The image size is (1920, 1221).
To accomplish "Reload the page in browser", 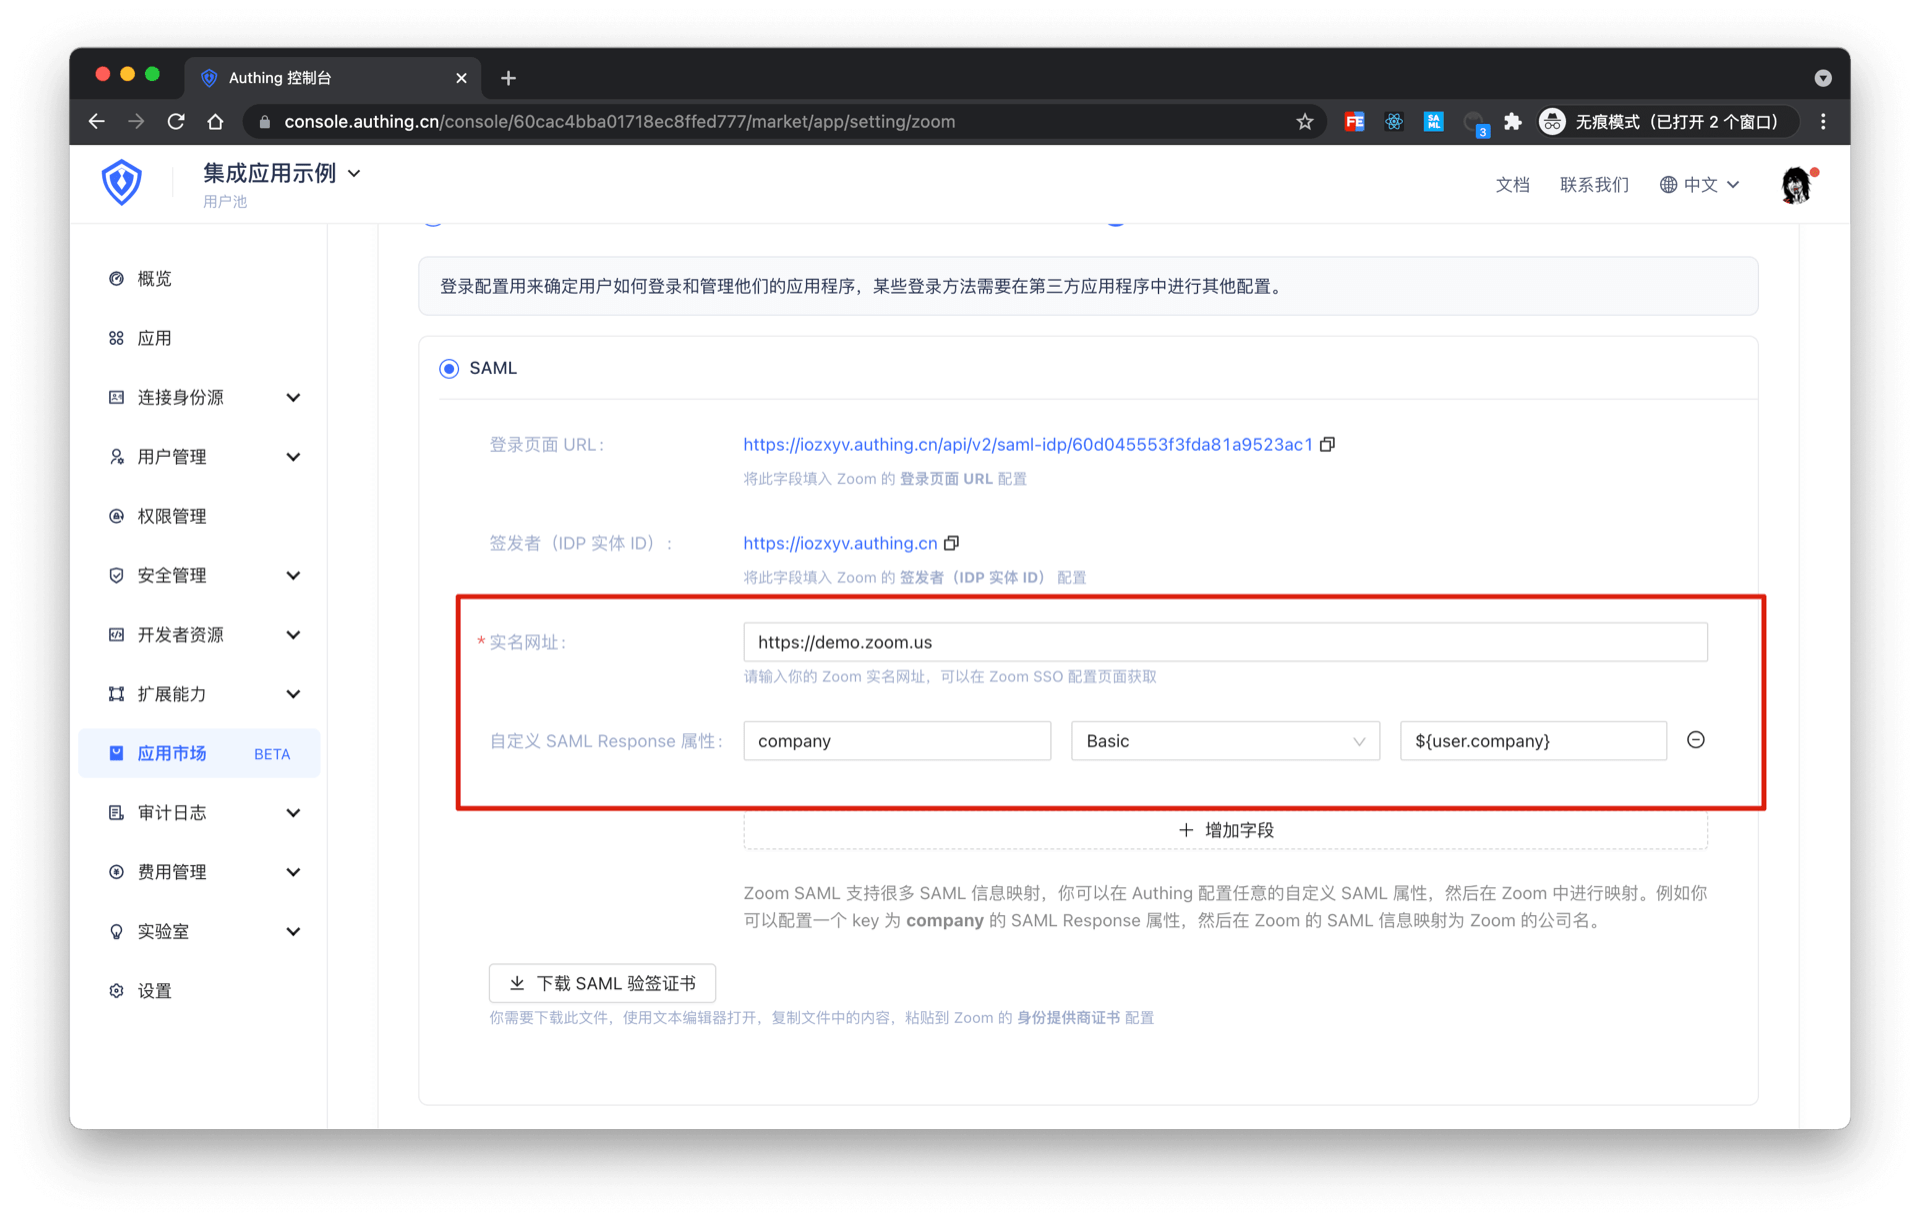I will pos(176,122).
